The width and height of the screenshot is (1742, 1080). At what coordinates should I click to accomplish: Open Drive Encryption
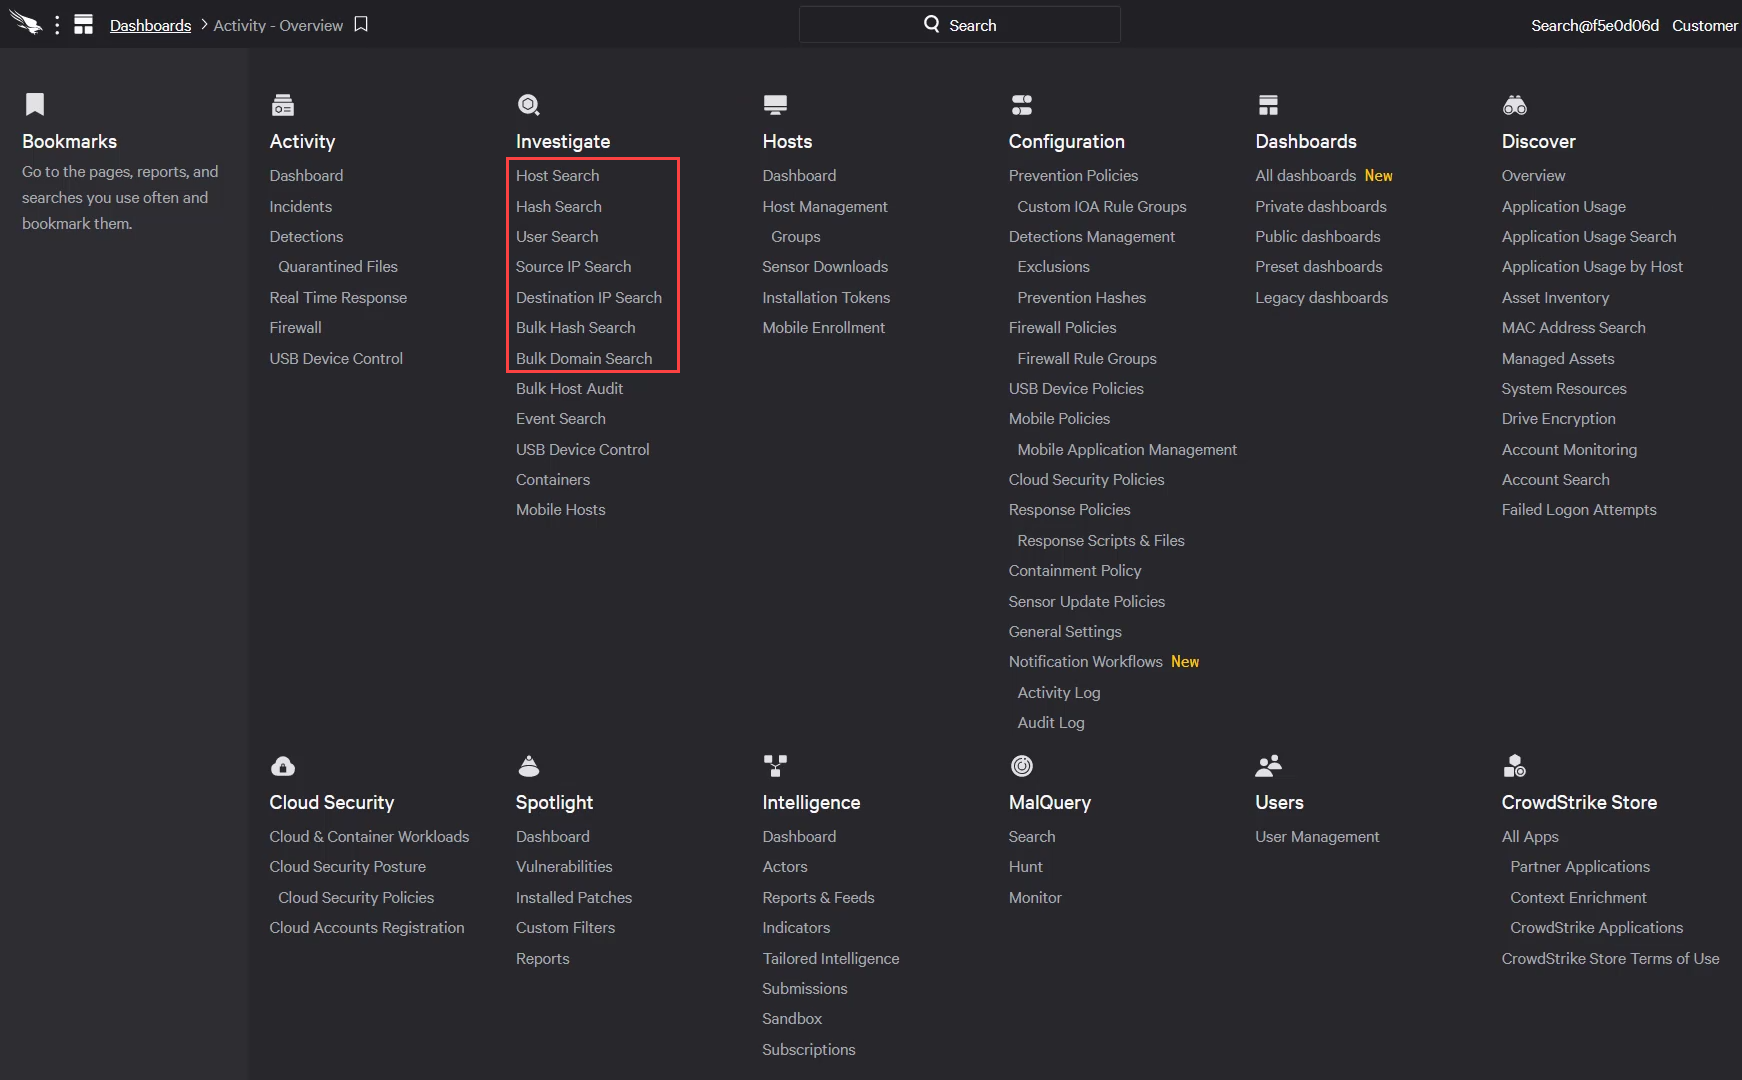tap(1558, 419)
